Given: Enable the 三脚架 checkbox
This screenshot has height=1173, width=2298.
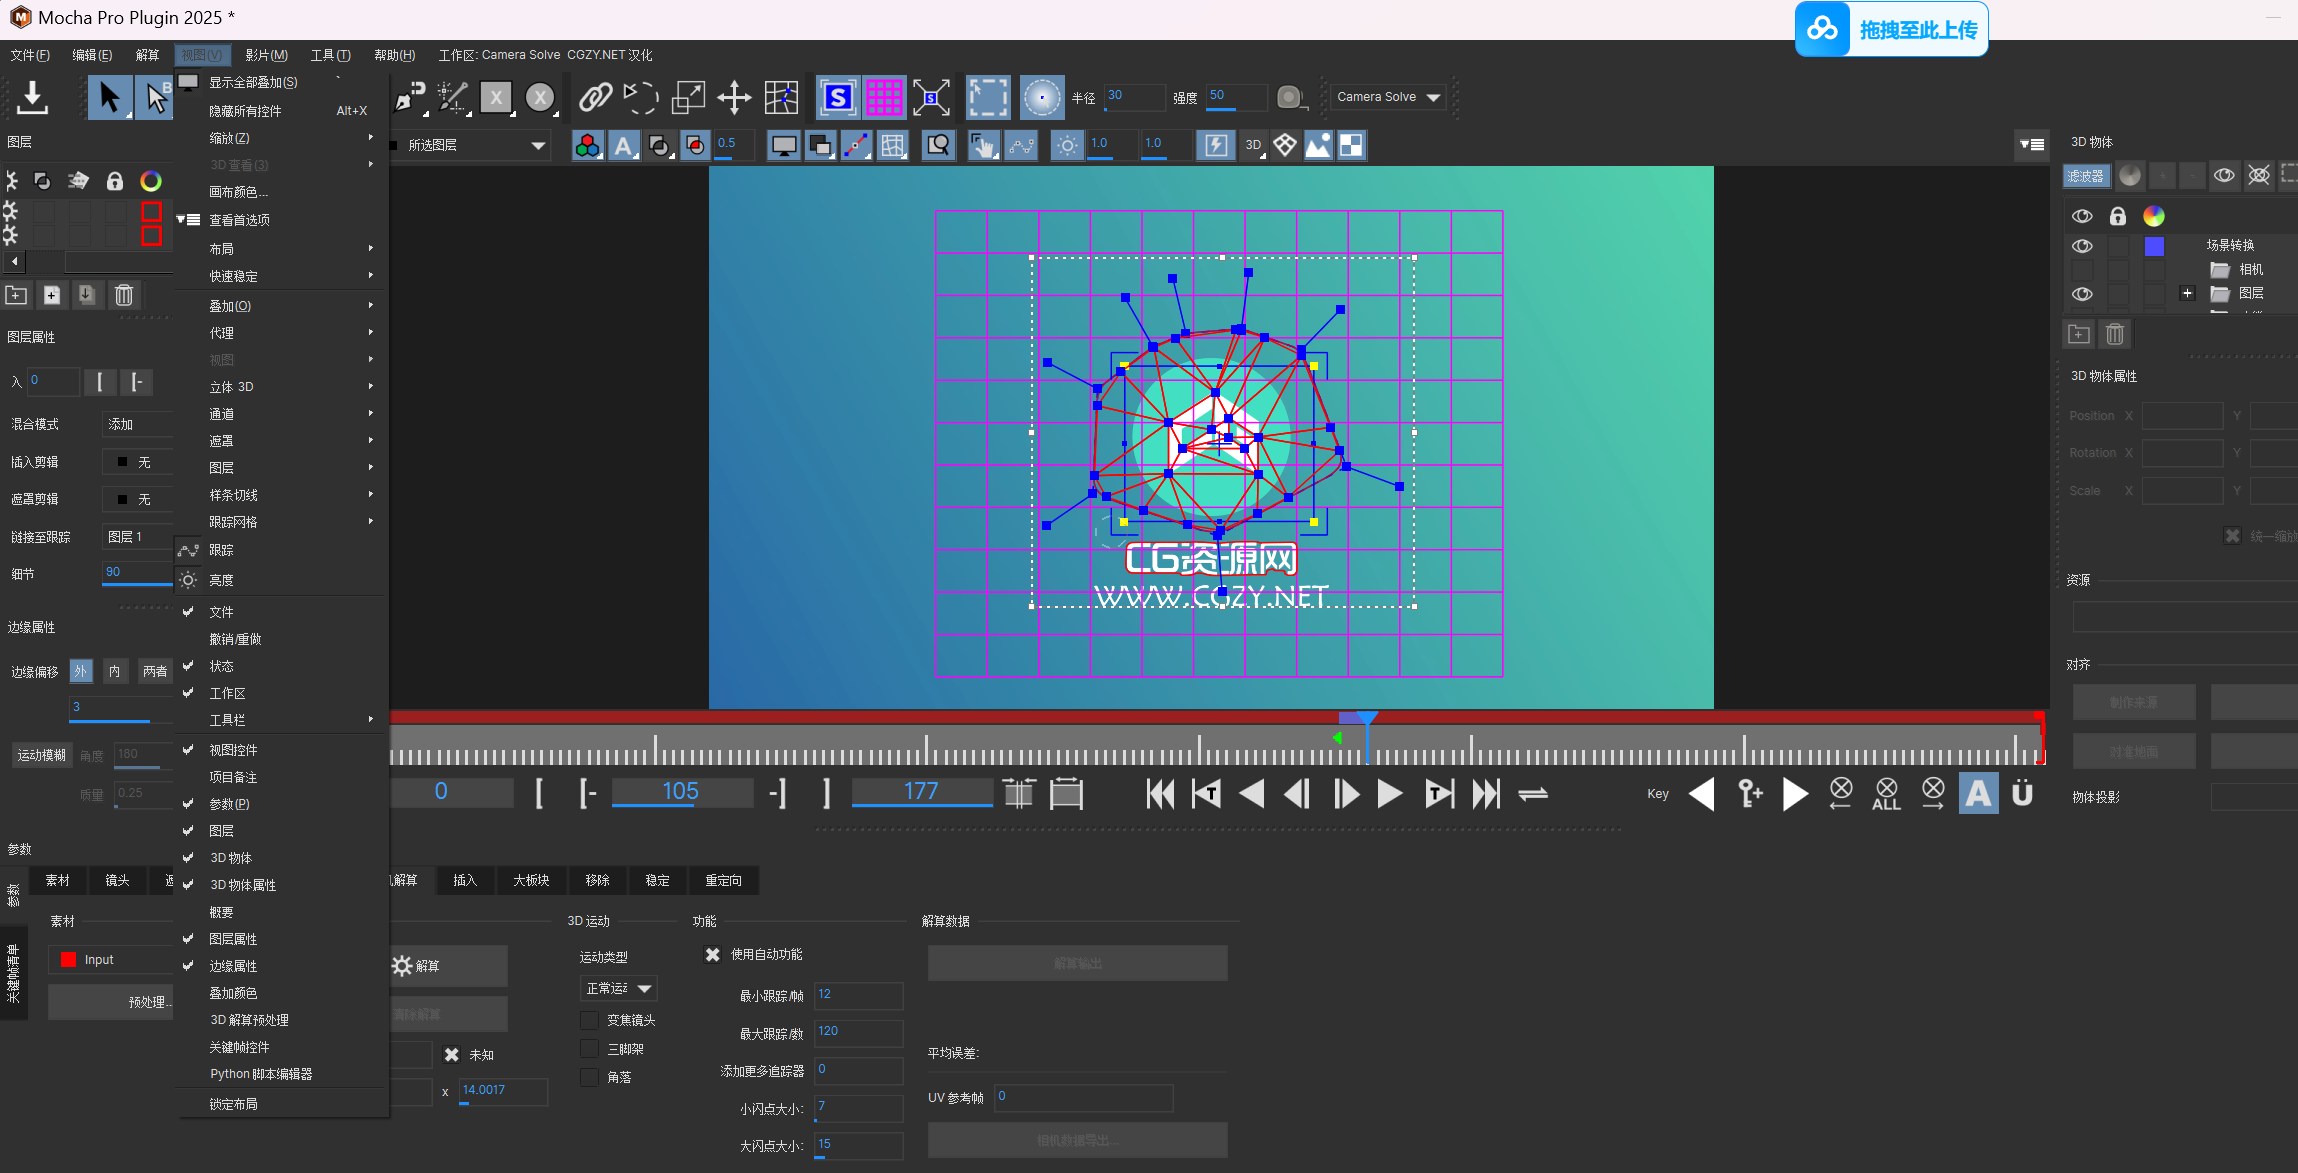Looking at the screenshot, I should 589,1048.
